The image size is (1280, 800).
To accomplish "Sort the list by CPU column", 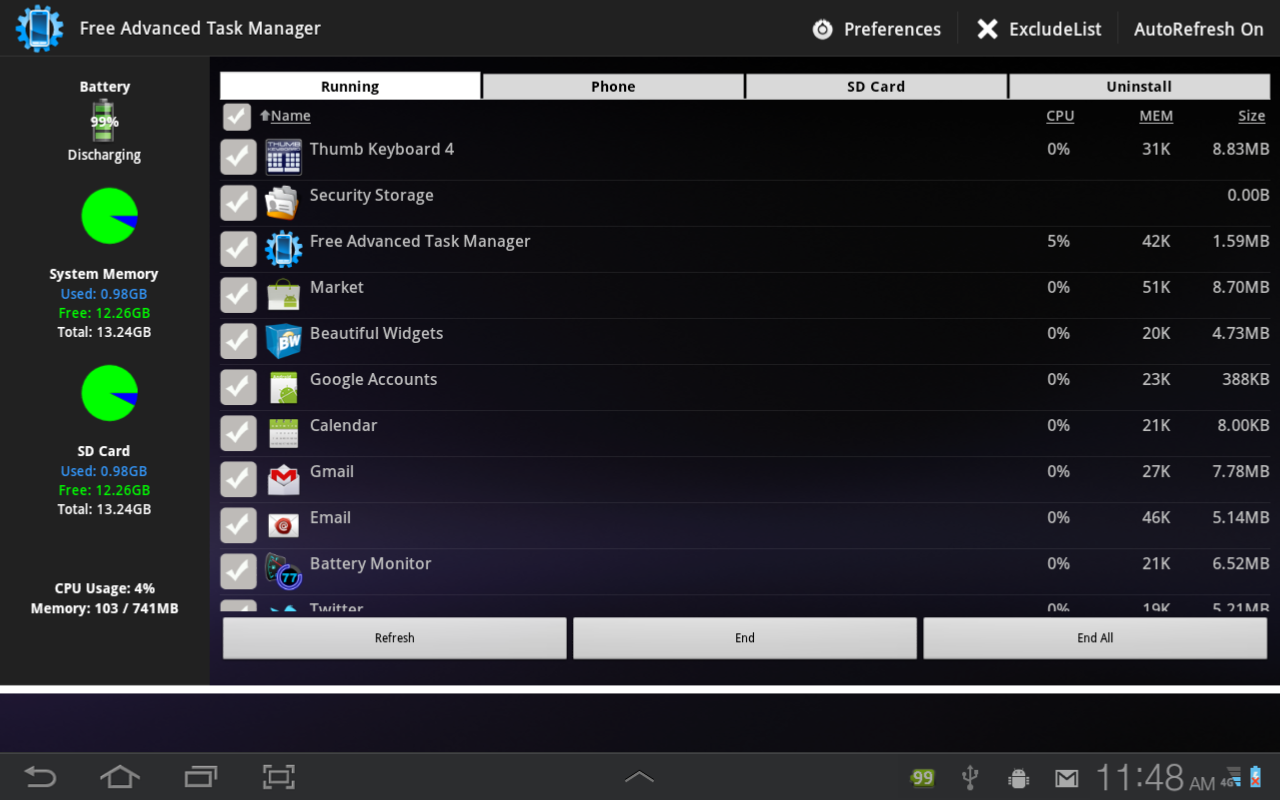I will click(1060, 116).
